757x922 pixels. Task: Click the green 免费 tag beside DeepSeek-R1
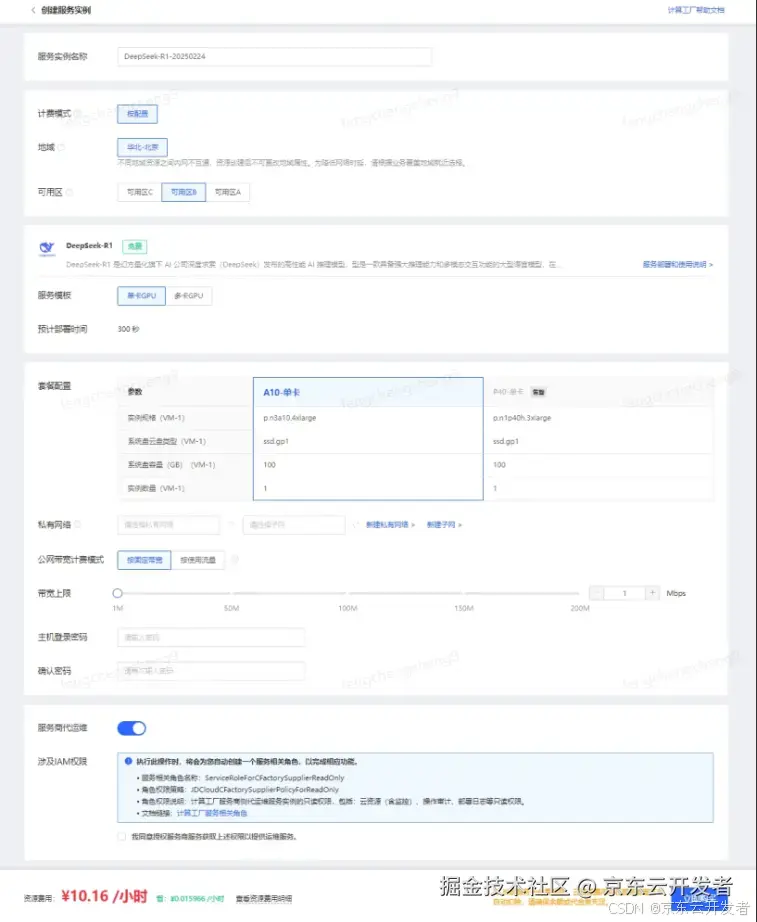[x=135, y=246]
